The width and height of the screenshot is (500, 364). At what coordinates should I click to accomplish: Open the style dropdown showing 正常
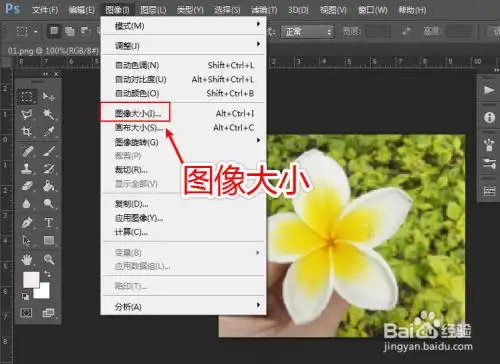307,32
